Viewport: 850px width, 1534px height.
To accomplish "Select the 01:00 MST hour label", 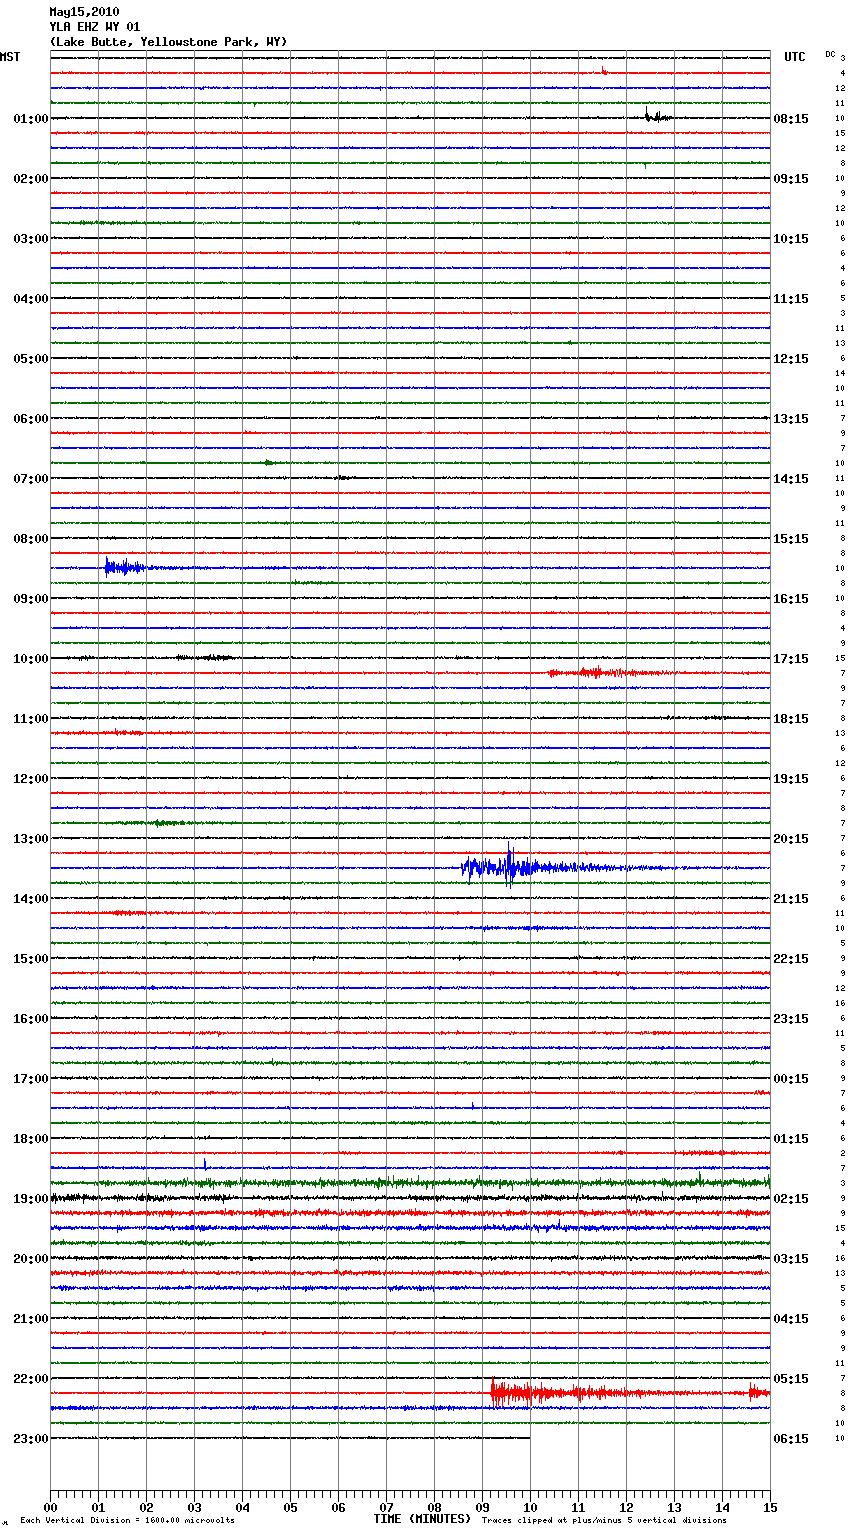I will 31,119.
